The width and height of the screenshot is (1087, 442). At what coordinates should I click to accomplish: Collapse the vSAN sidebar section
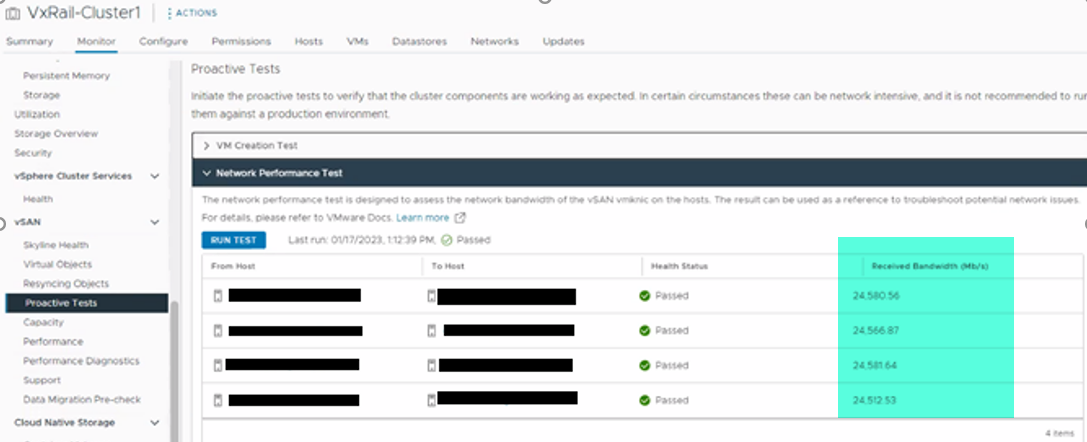[155, 222]
